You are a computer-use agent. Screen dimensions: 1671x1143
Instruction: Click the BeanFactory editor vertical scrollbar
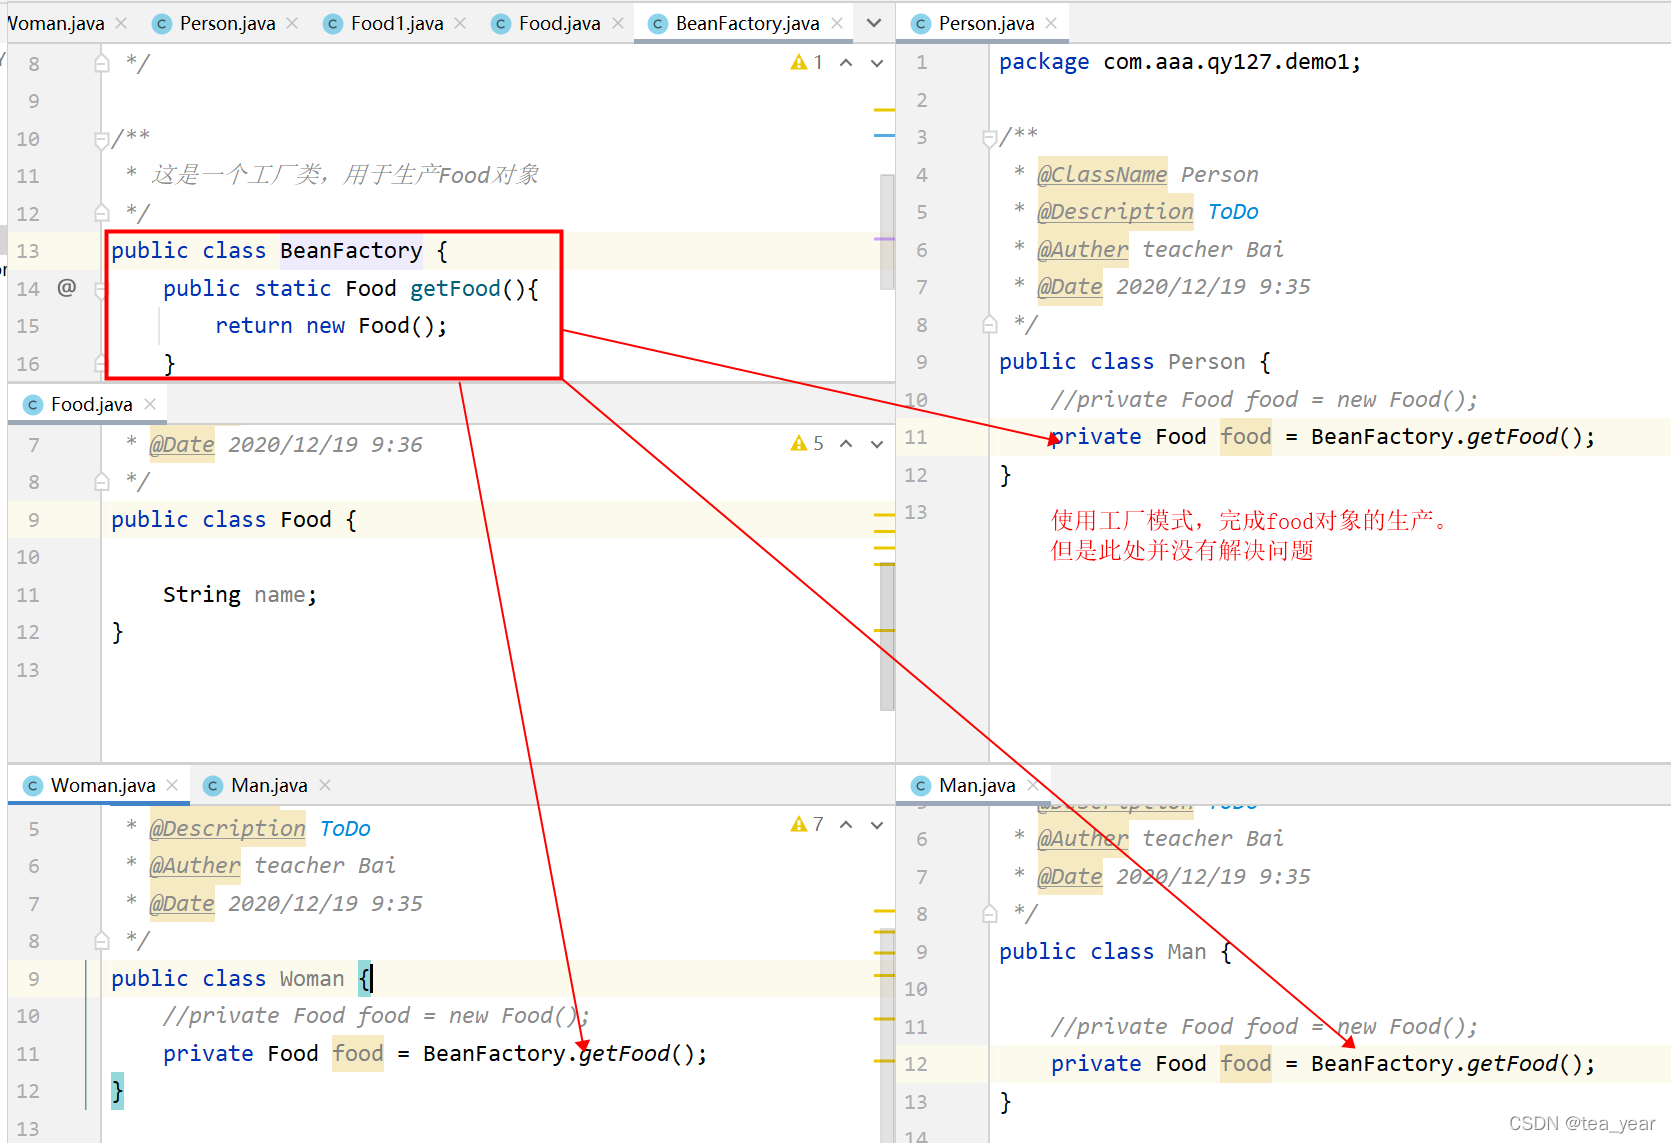point(887,232)
